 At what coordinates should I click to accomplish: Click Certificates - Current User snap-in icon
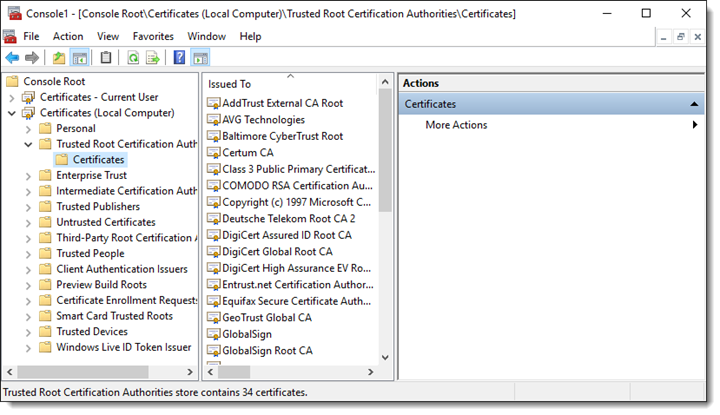(28, 97)
